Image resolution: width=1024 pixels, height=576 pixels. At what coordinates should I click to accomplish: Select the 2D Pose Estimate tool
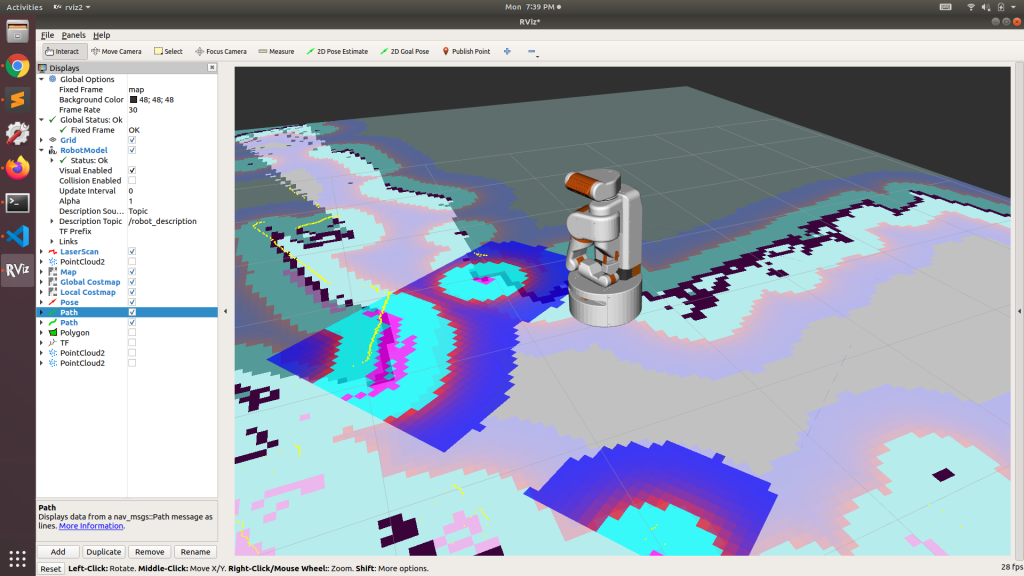[337, 51]
